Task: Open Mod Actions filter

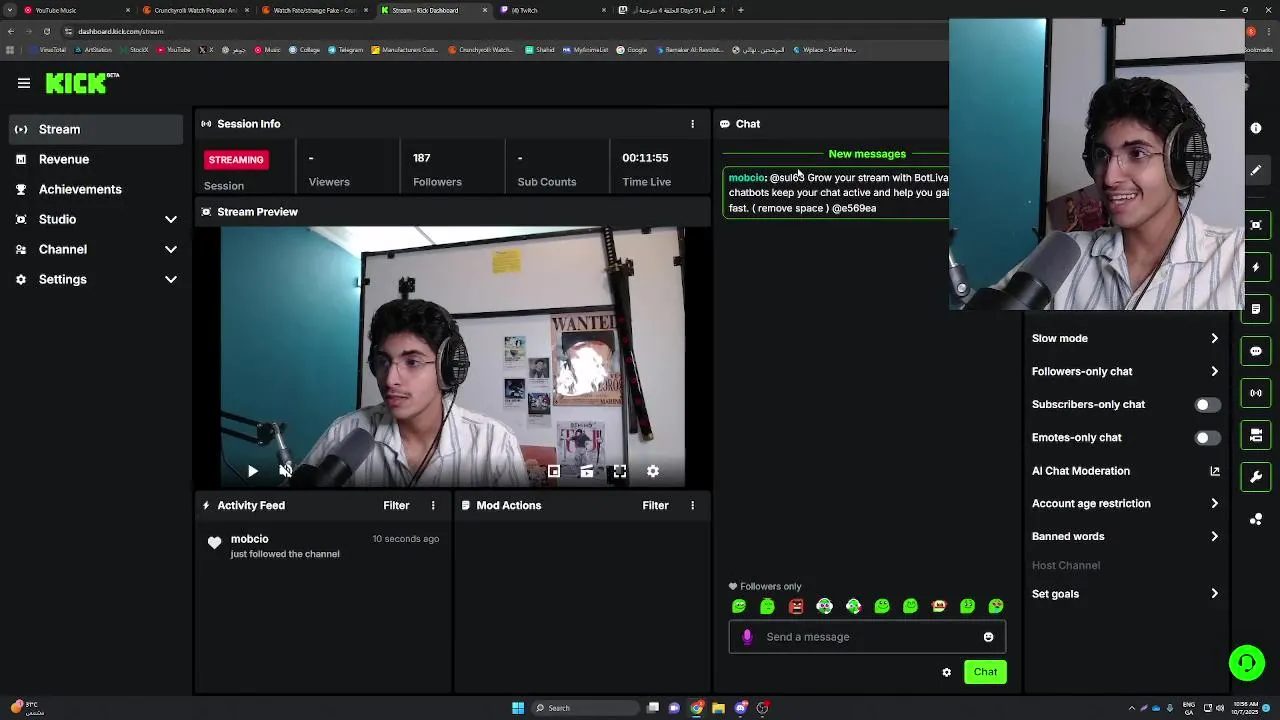Action: (655, 505)
